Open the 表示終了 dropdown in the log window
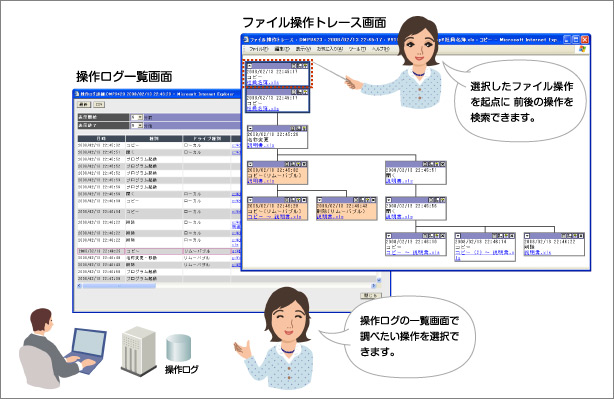This screenshot has width=614, height=399. click(137, 126)
